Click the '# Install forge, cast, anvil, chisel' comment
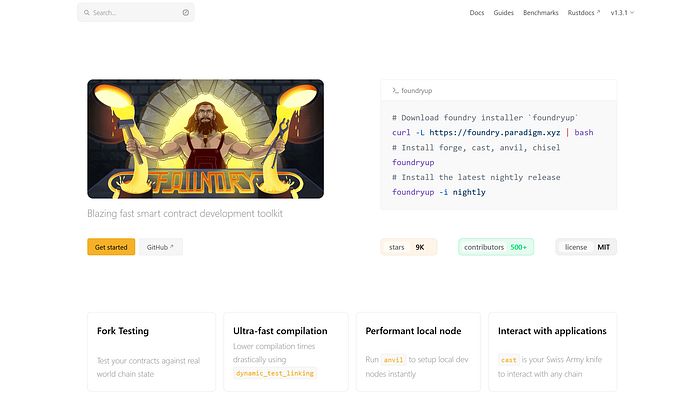Viewport: 700px width, 394px height. pos(476,147)
